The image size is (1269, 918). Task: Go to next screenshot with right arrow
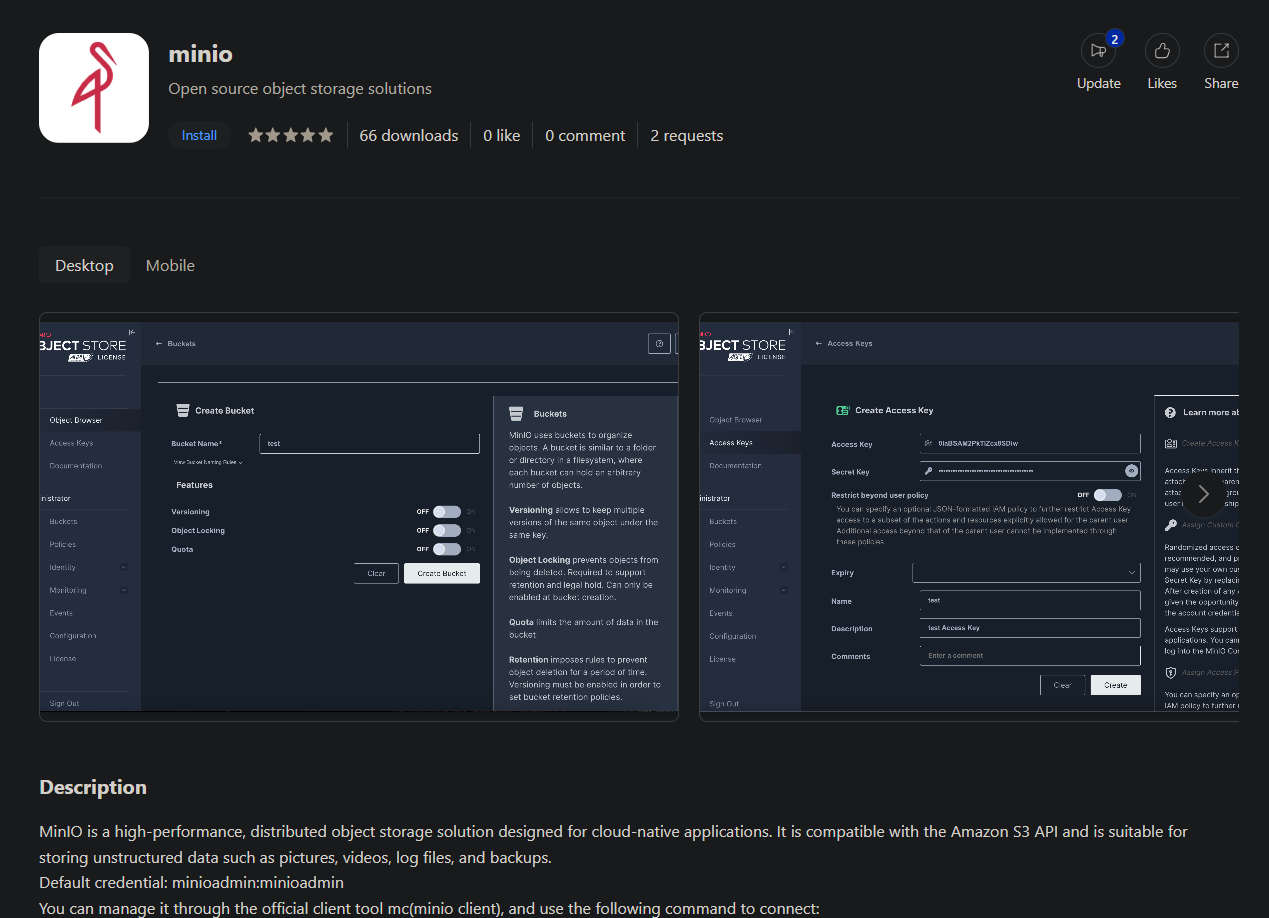point(1203,494)
